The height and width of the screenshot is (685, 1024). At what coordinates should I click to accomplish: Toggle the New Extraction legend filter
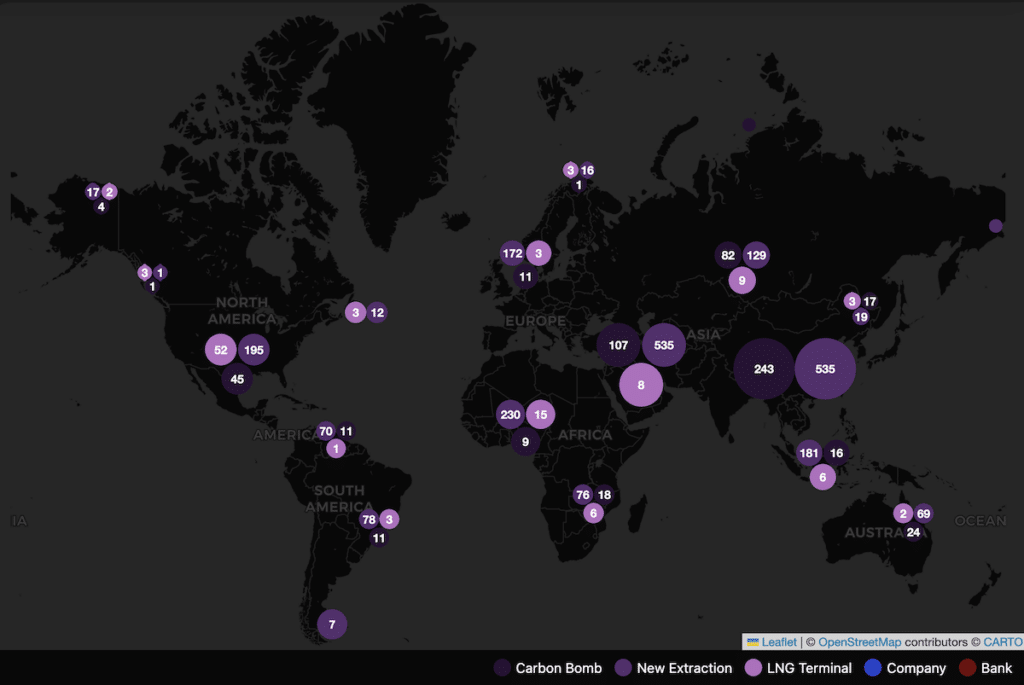(675, 668)
